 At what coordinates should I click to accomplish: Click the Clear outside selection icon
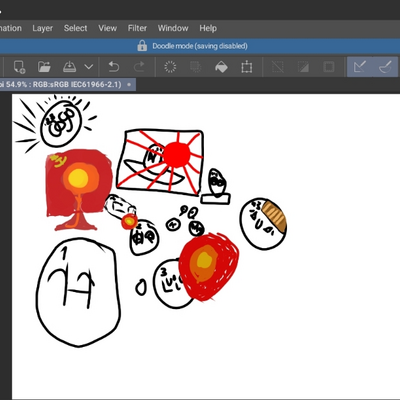[x=195, y=67]
